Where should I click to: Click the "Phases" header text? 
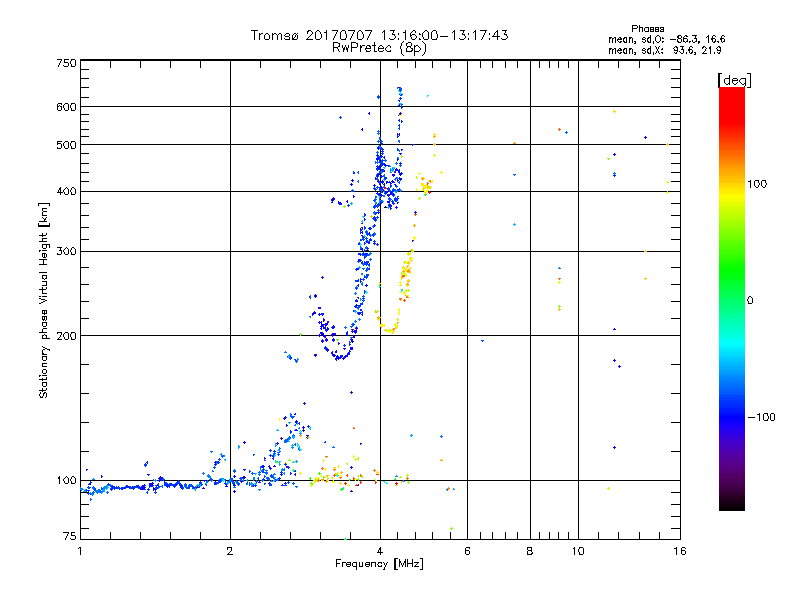coord(647,29)
